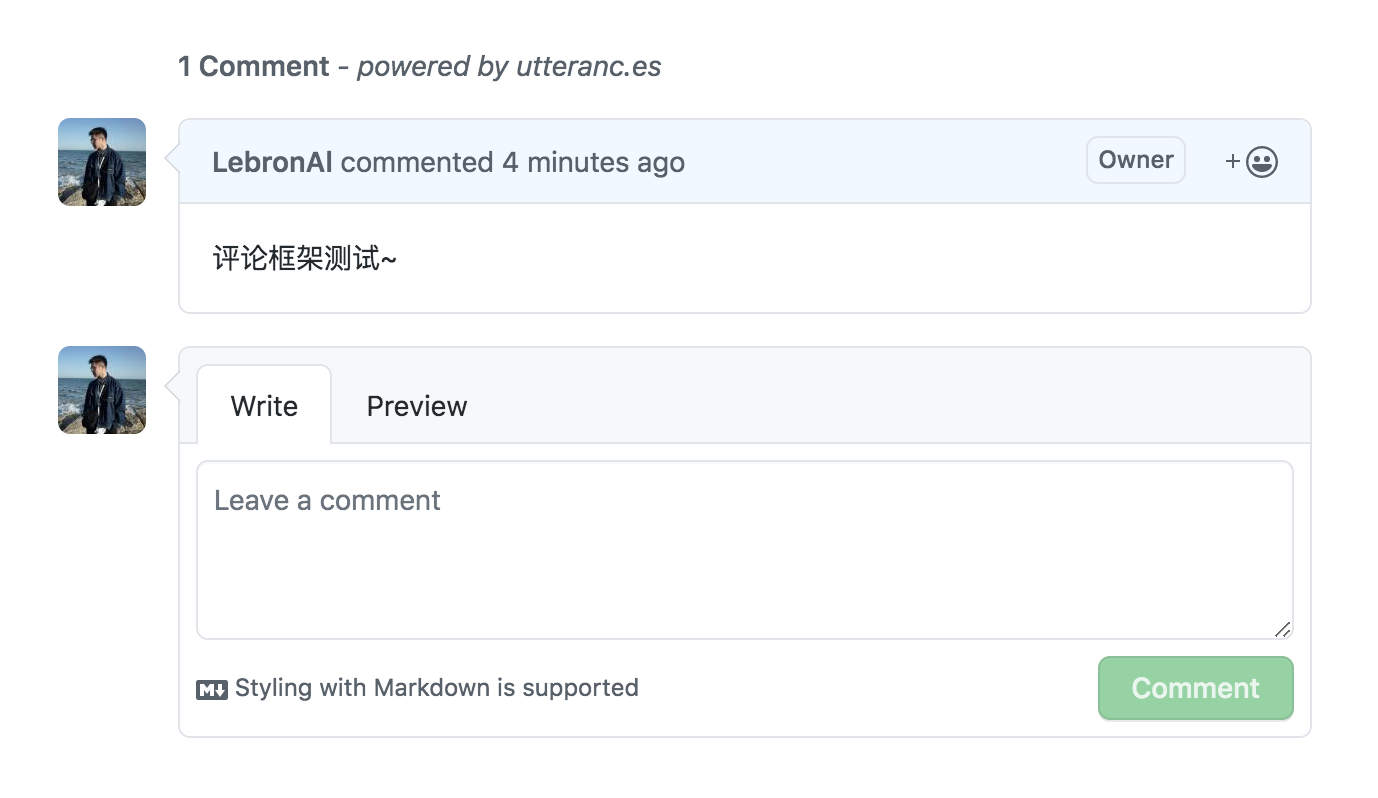Click the 1 Comment heading

pos(253,66)
